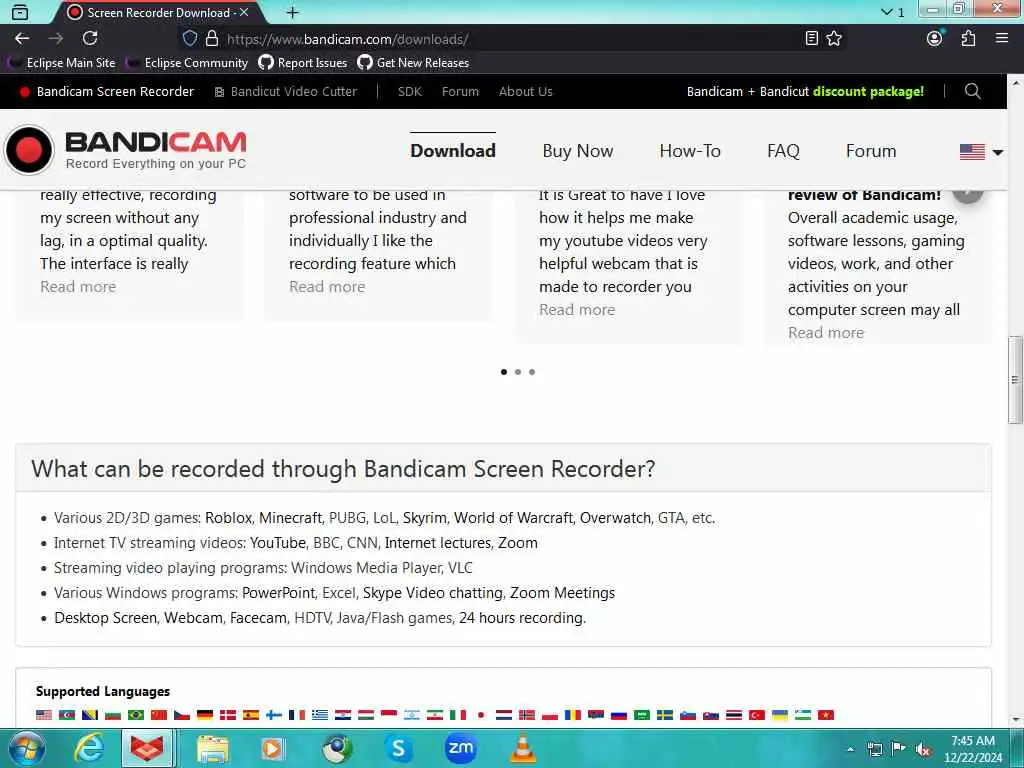Open Zoom from the taskbar

[x=460, y=748]
